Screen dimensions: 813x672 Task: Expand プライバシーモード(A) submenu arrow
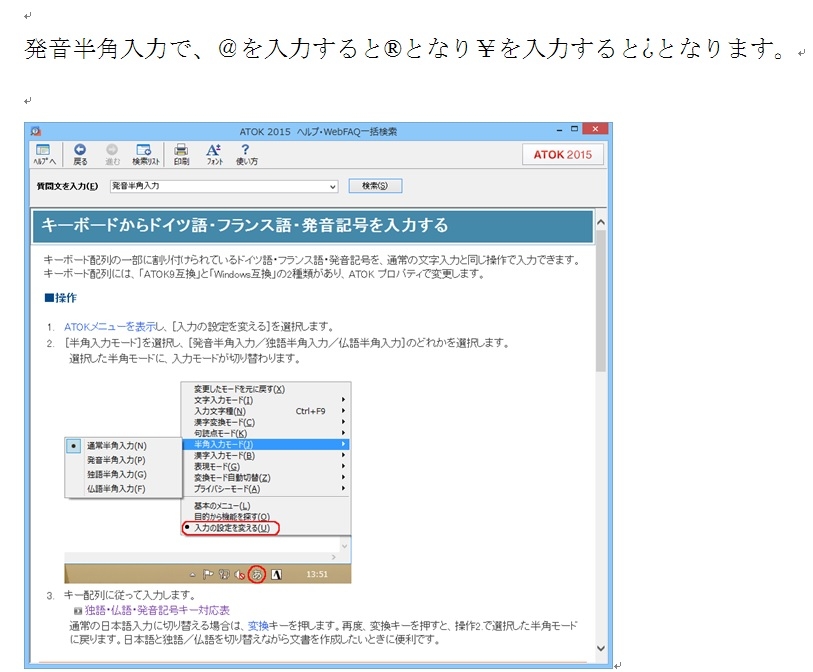click(x=343, y=488)
